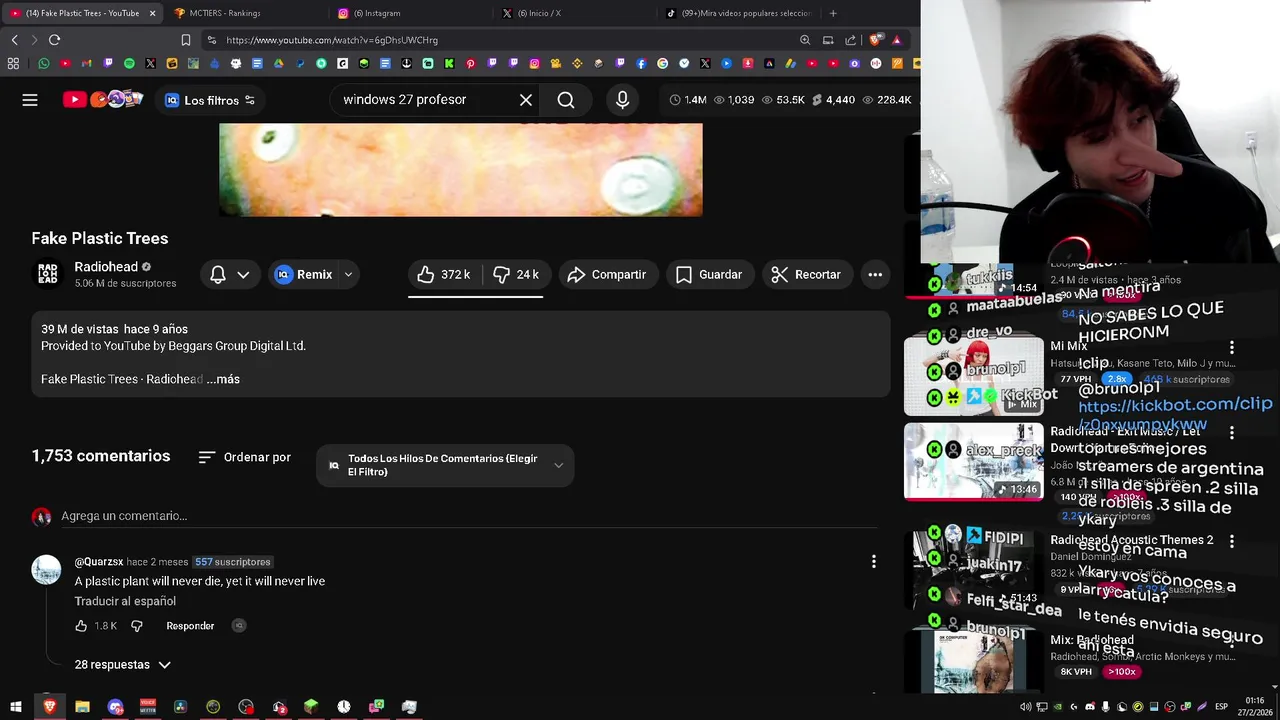1280x720 pixels.
Task: Open Brave from the taskbar
Action: click(49, 706)
